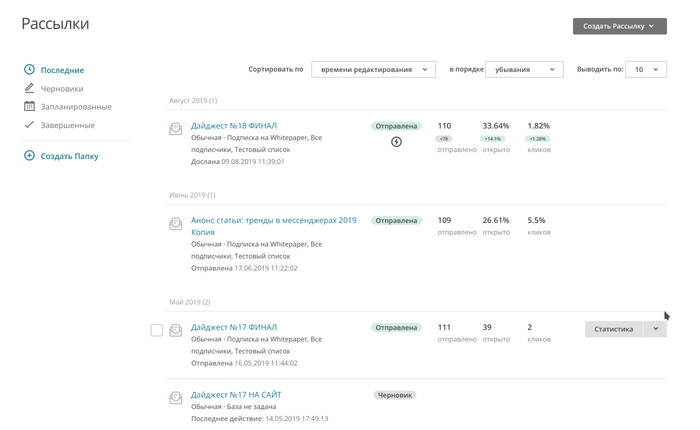Open the Запланированные folder
Image resolution: width=700 pixels, height=430 pixels.
[75, 106]
